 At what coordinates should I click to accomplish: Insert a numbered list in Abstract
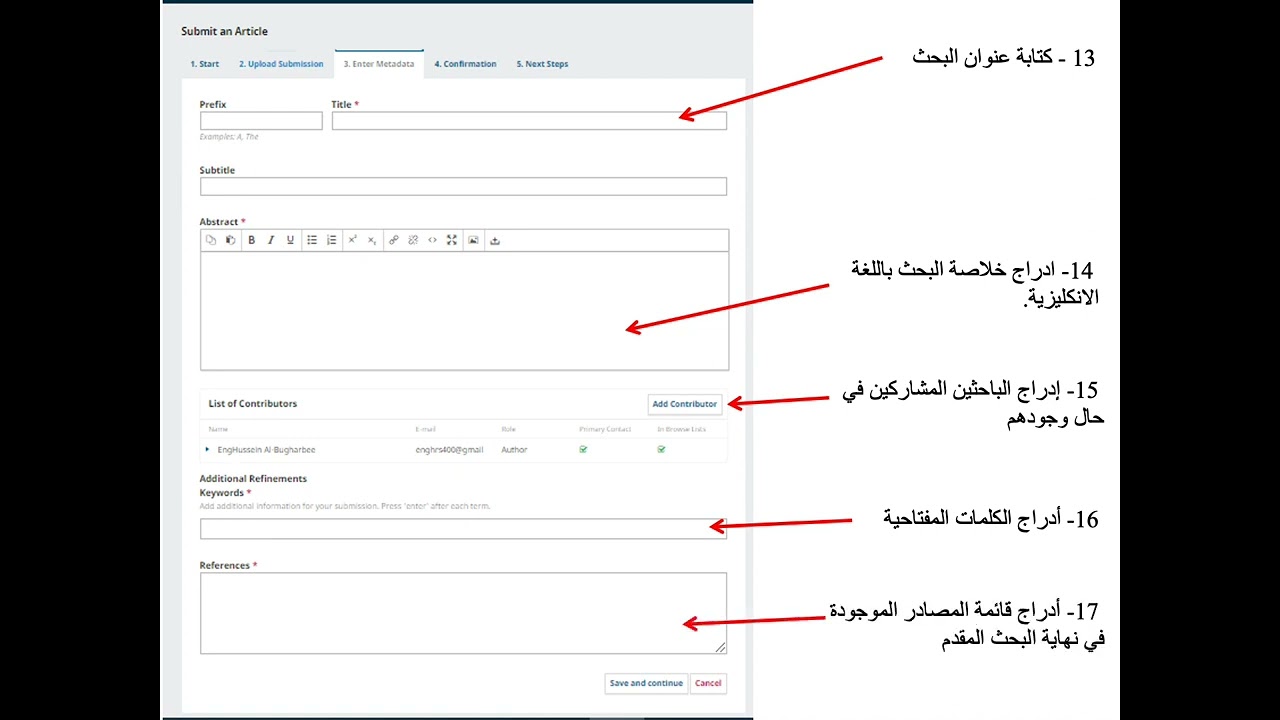(x=331, y=240)
